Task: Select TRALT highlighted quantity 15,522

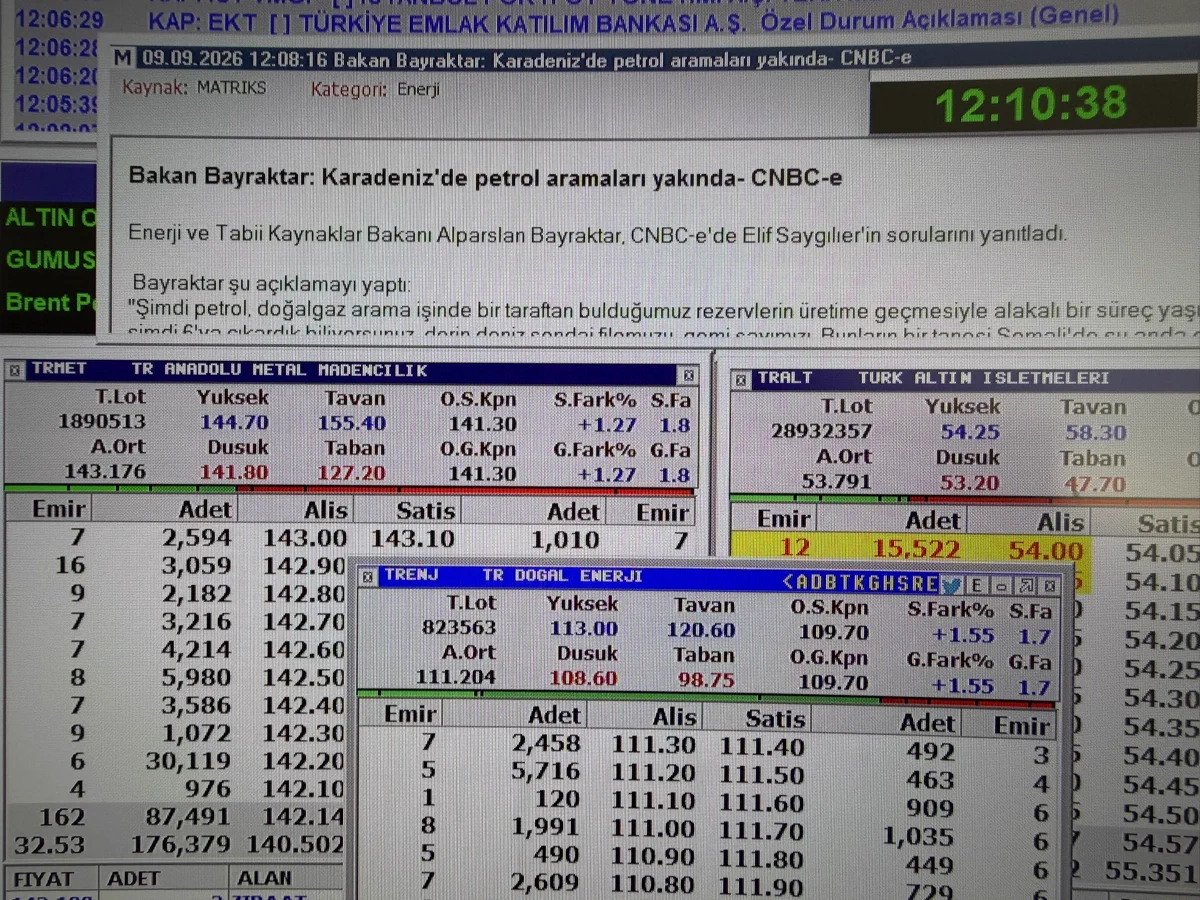Action: click(x=916, y=549)
